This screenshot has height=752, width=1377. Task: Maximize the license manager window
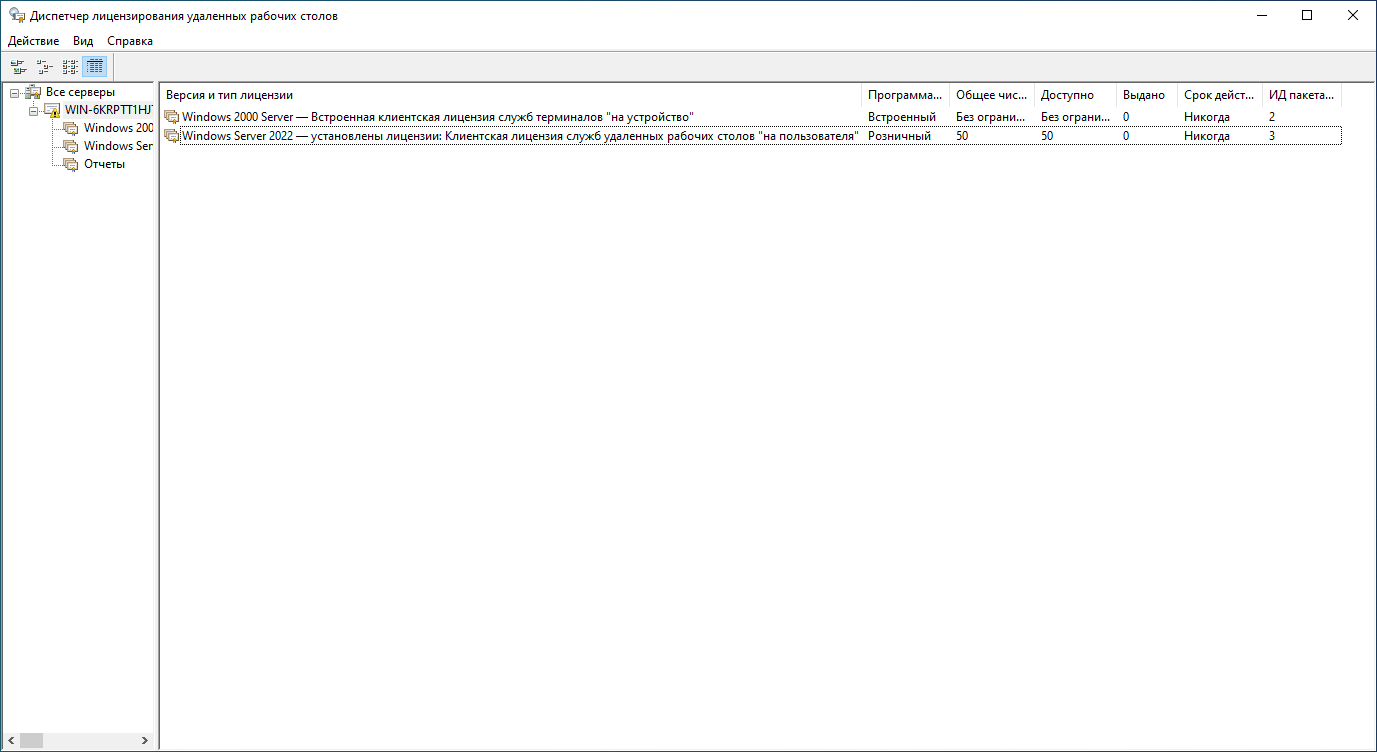(1307, 15)
